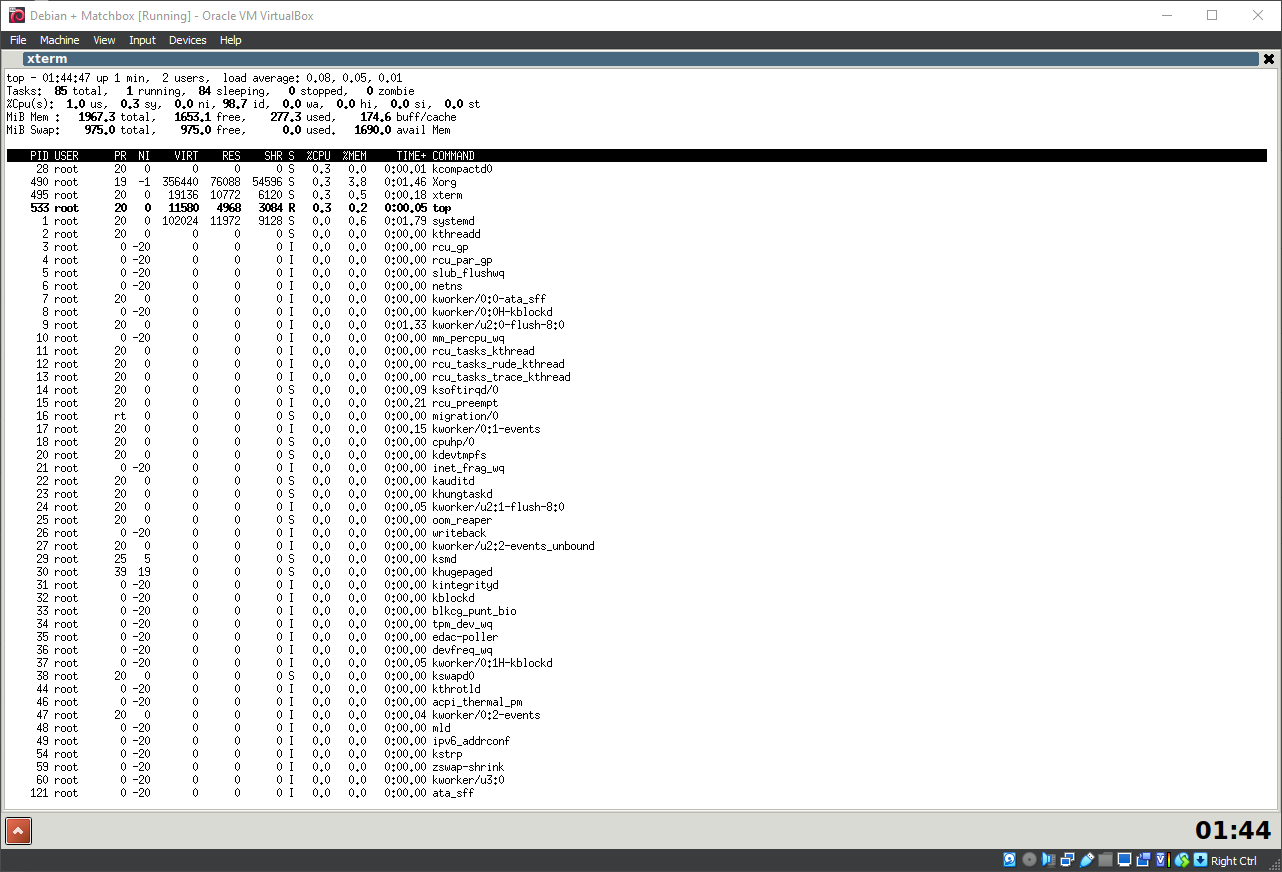The height and width of the screenshot is (872, 1282).
Task: Click the video recording status icon
Action: 1143,859
